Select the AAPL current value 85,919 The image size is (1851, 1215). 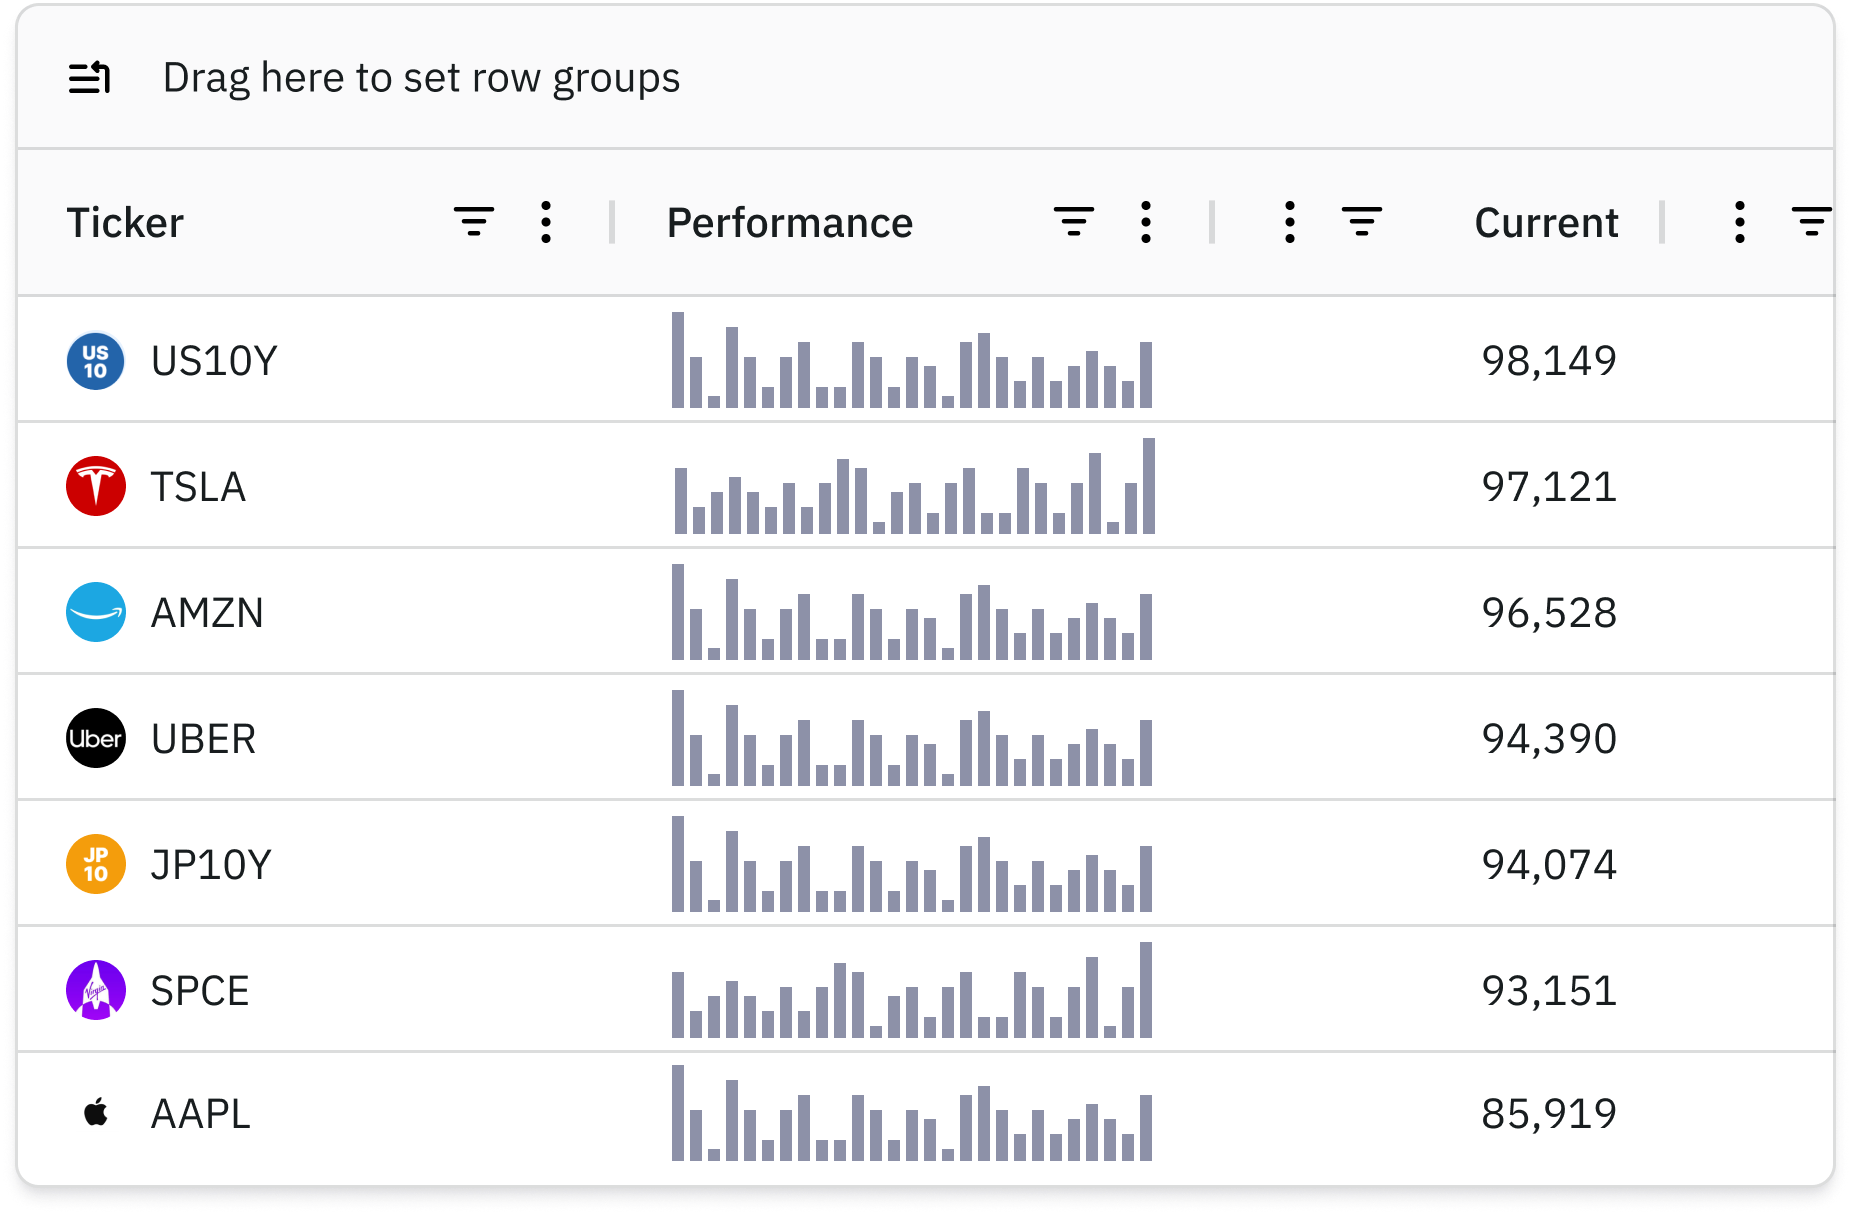[1548, 1114]
